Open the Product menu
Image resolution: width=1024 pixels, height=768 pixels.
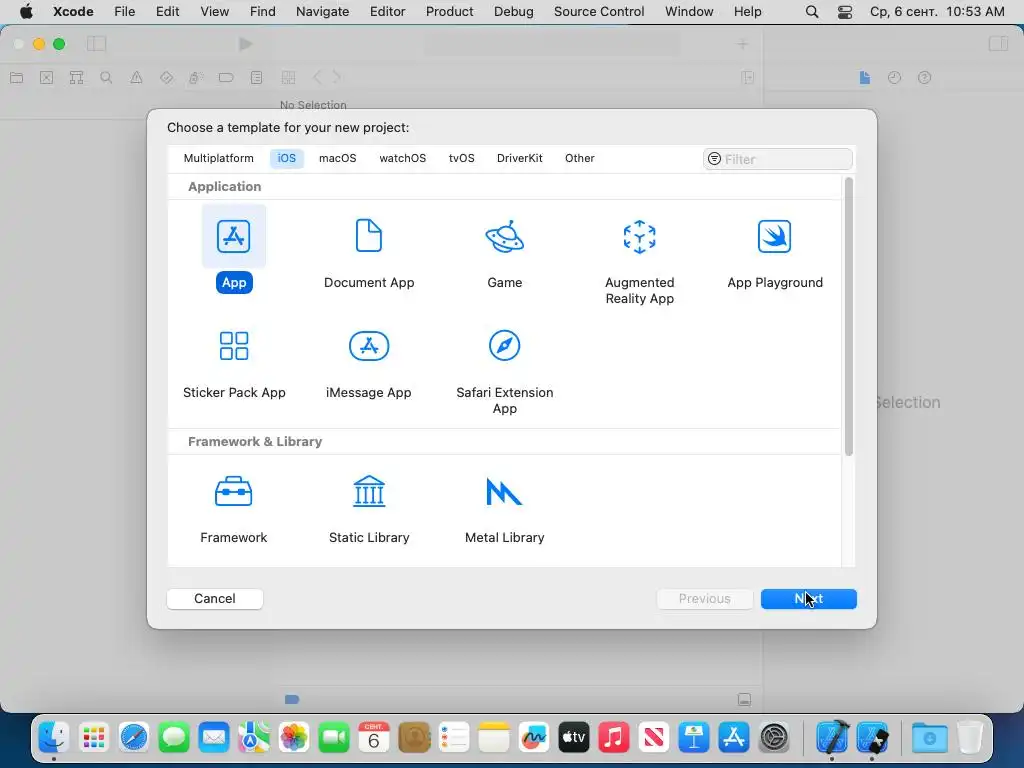(449, 12)
